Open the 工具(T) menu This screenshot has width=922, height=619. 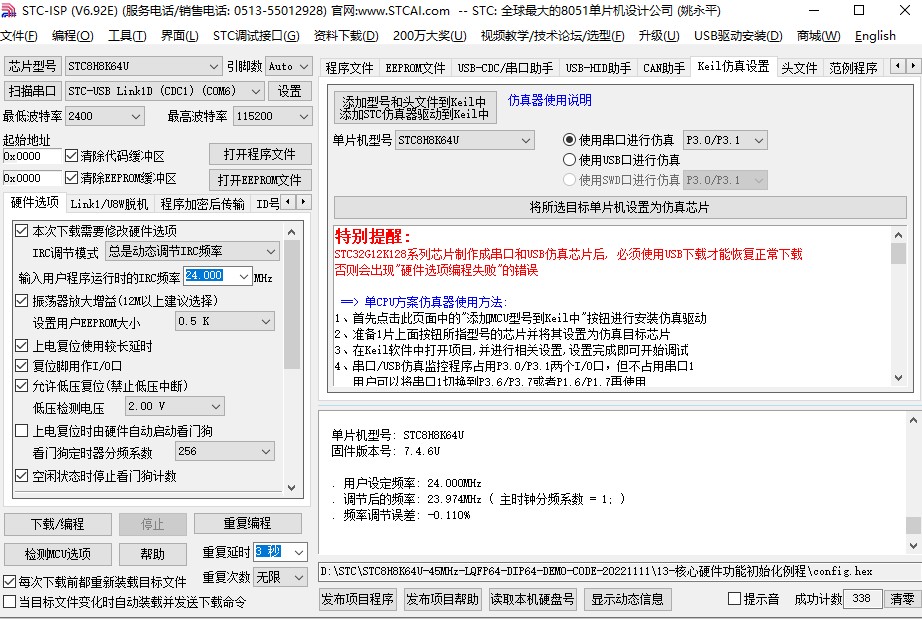coord(127,36)
